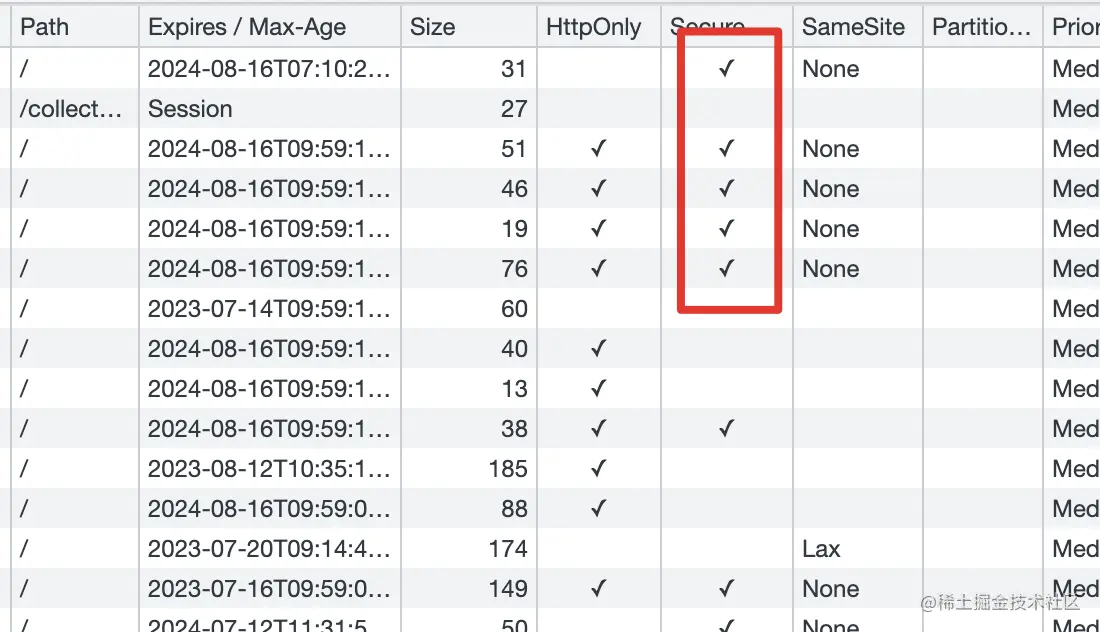
Task: Select Secure checkmark in the size 38 row
Action: pos(727,429)
